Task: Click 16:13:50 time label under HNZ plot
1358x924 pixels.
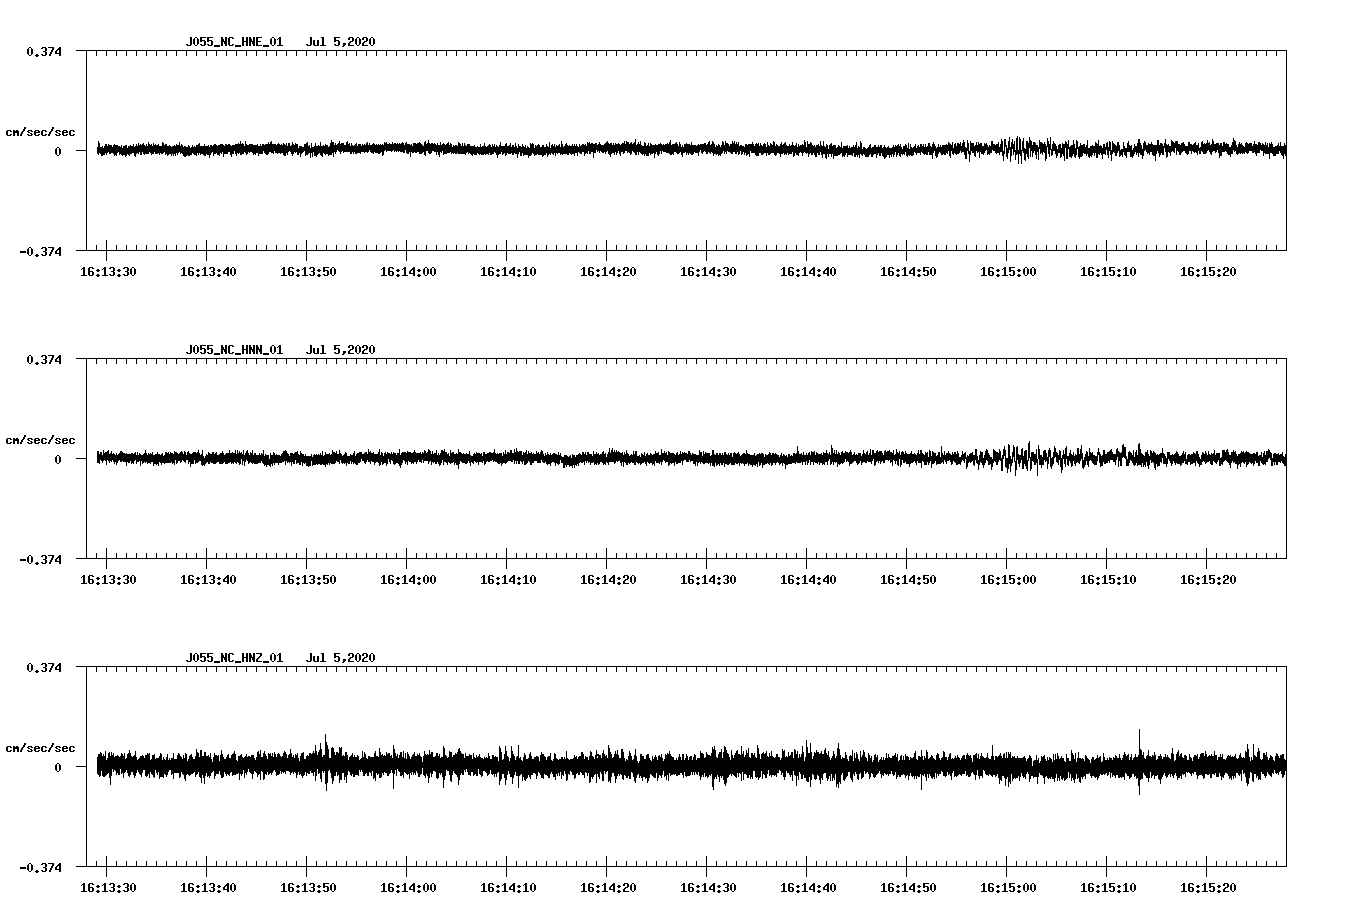Action: tap(308, 888)
